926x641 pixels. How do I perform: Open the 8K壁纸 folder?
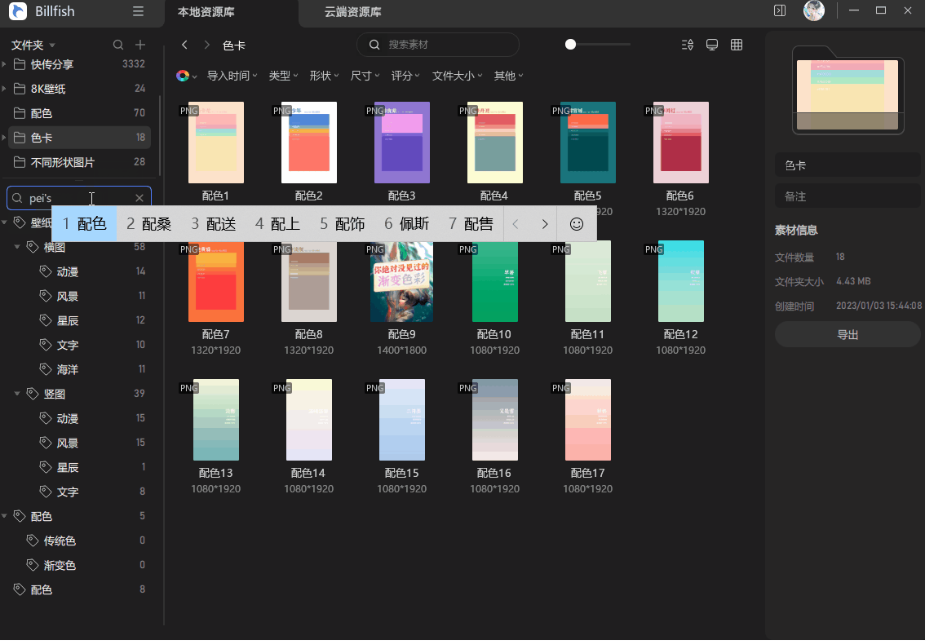pos(48,88)
